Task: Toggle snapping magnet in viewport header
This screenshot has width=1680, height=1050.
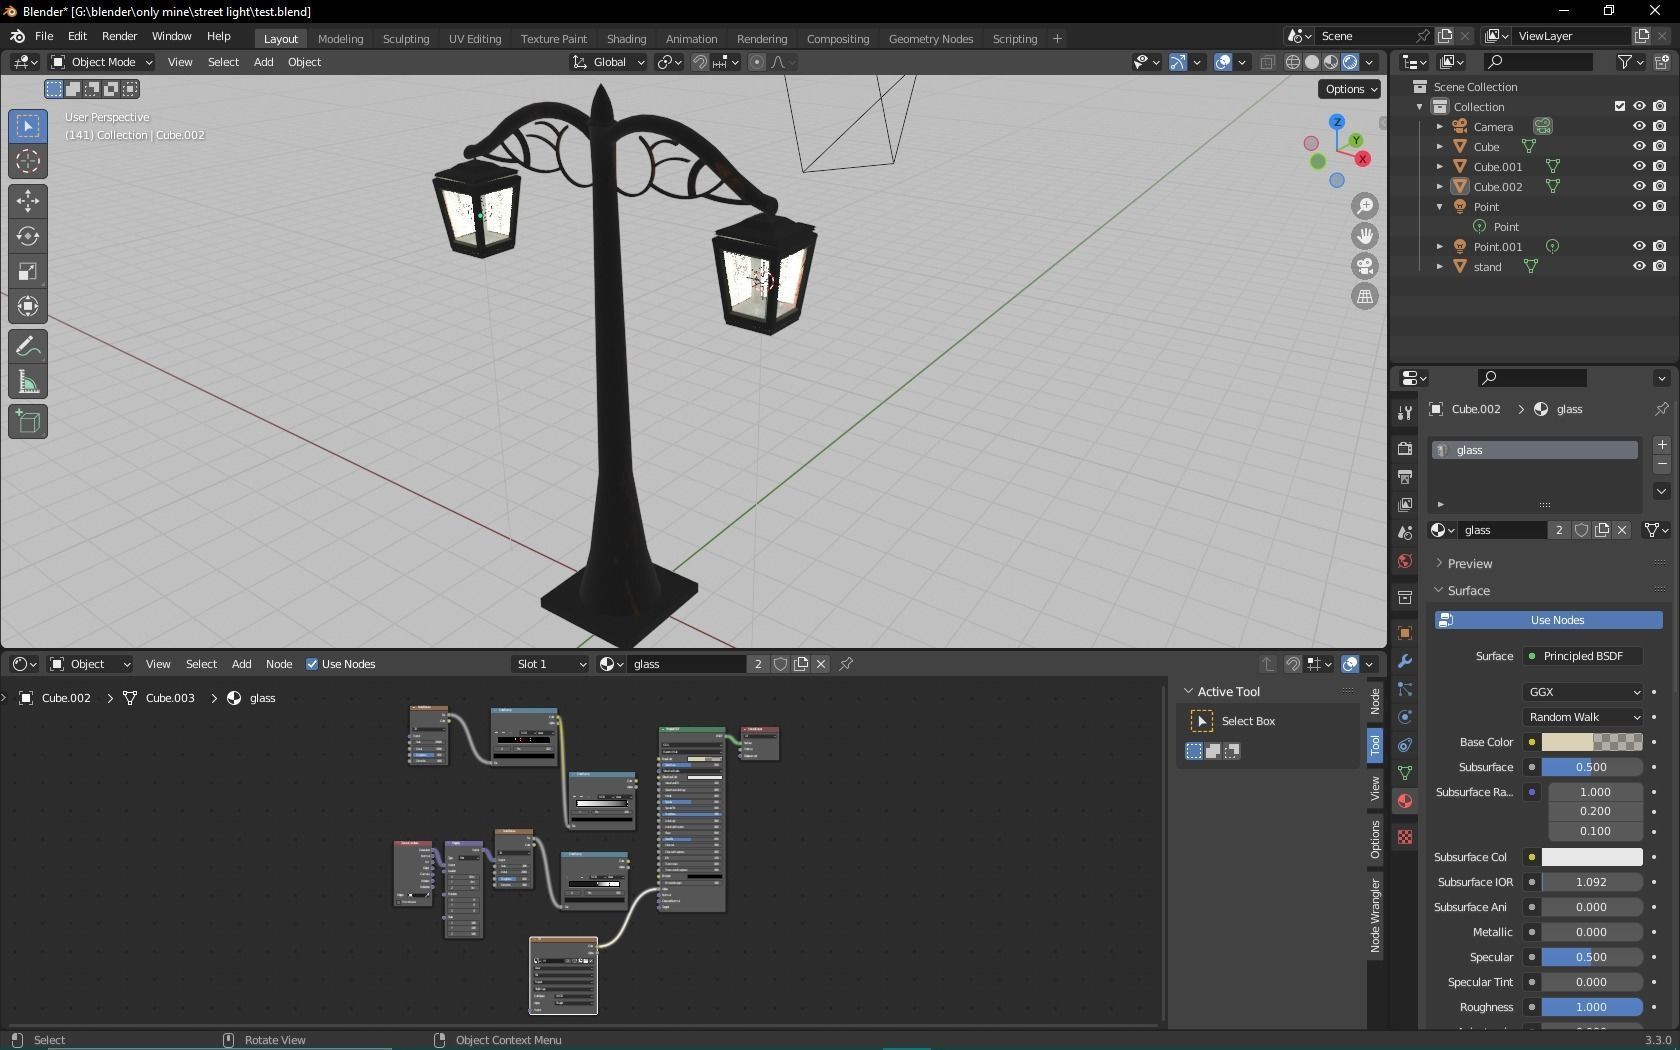Action: point(700,62)
